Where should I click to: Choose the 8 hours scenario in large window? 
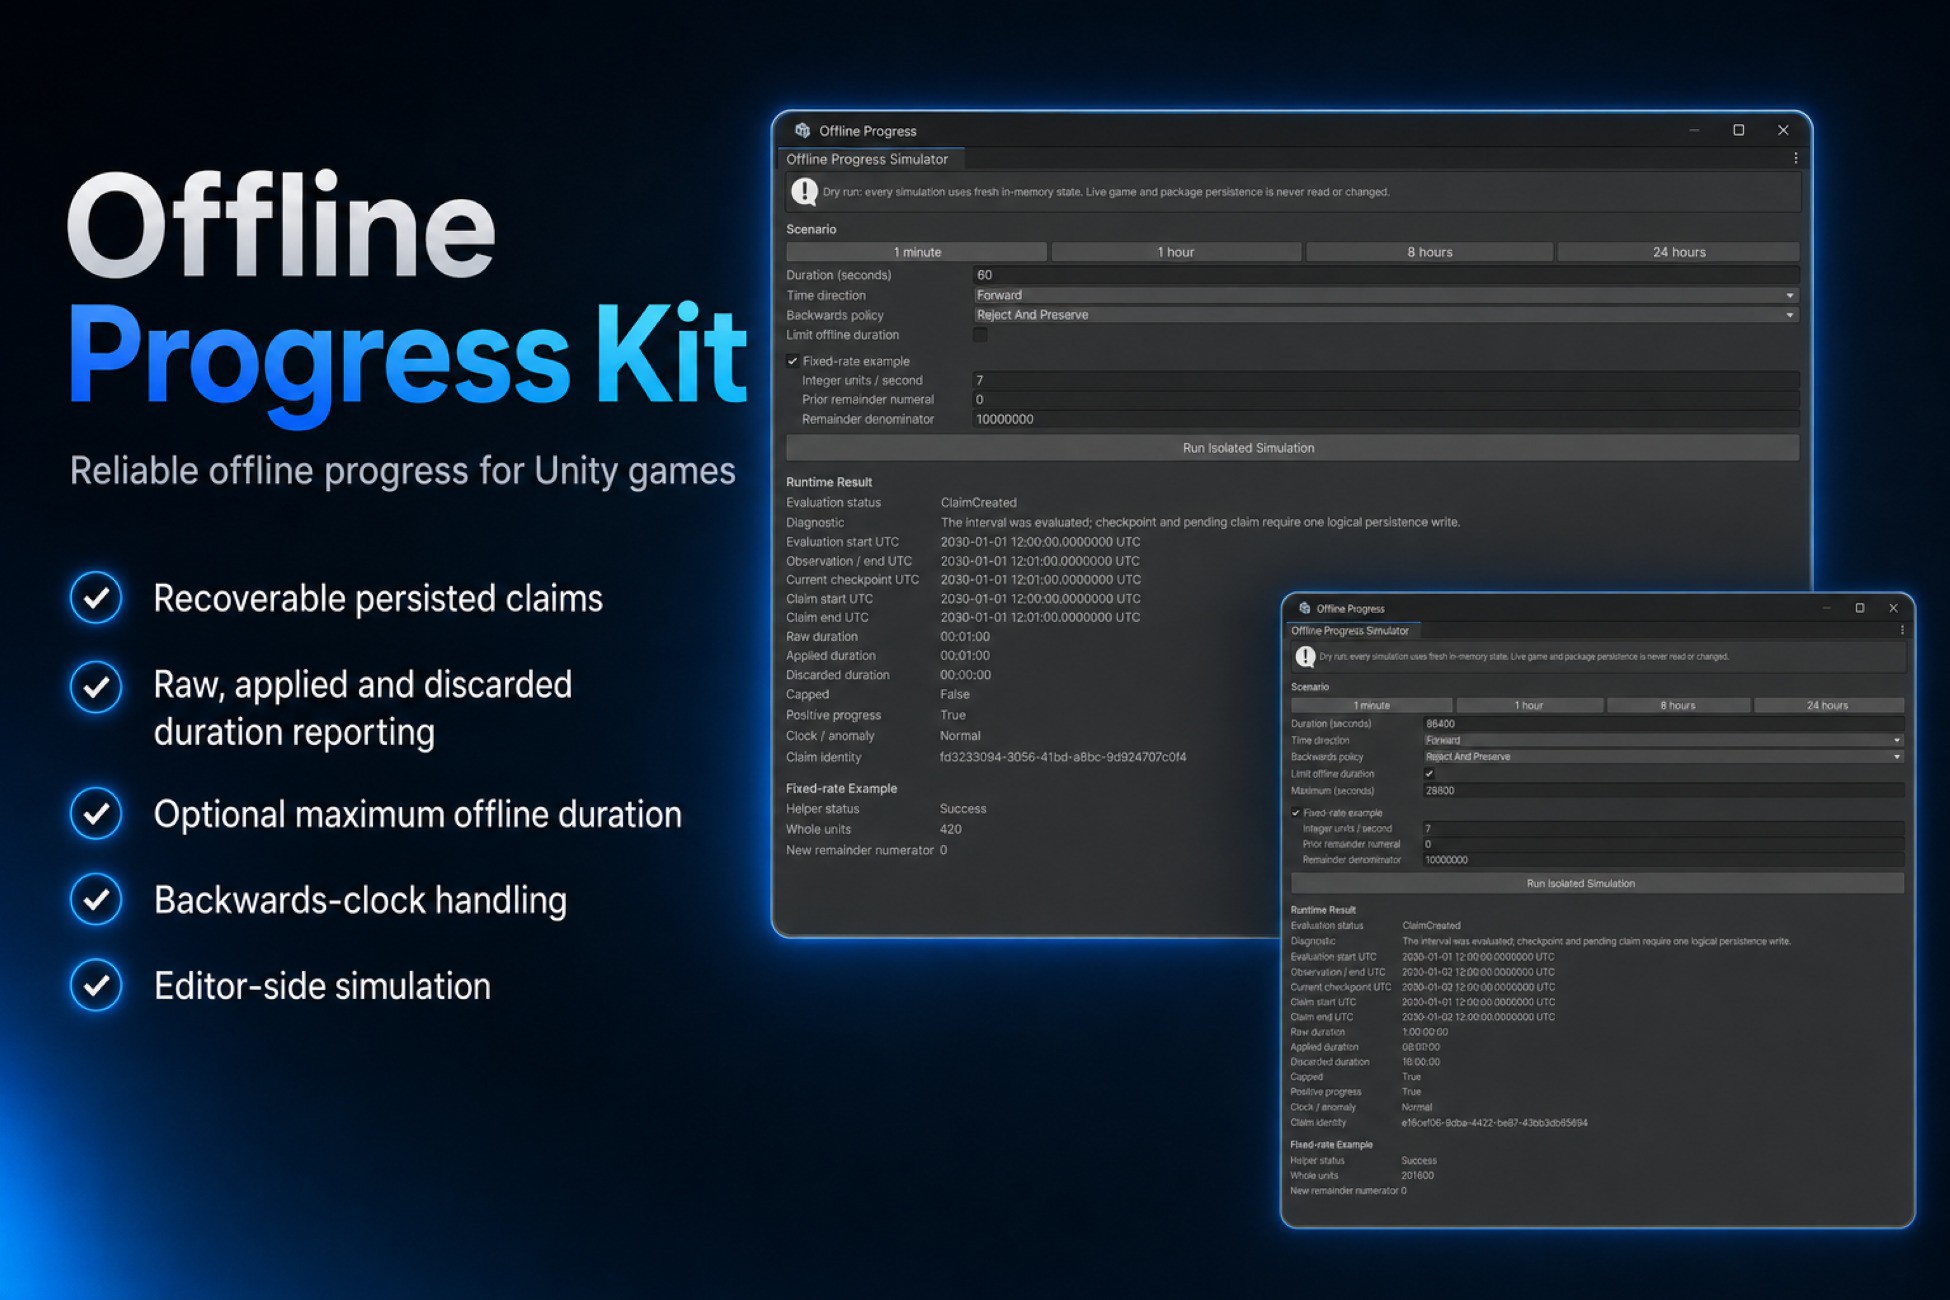pos(1430,252)
